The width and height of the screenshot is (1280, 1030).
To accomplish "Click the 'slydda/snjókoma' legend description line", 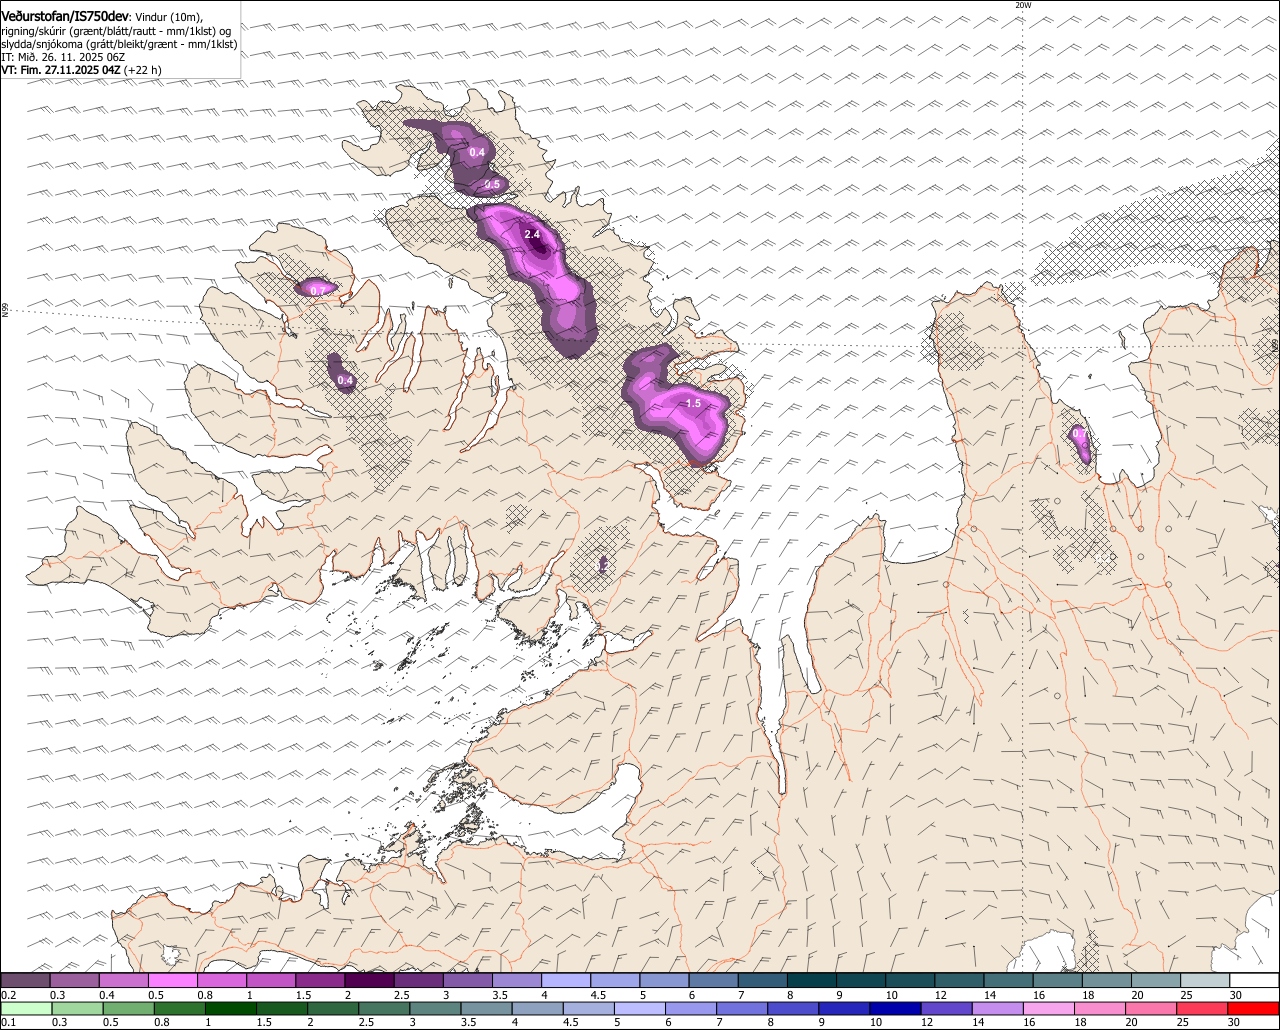I will [119, 44].
